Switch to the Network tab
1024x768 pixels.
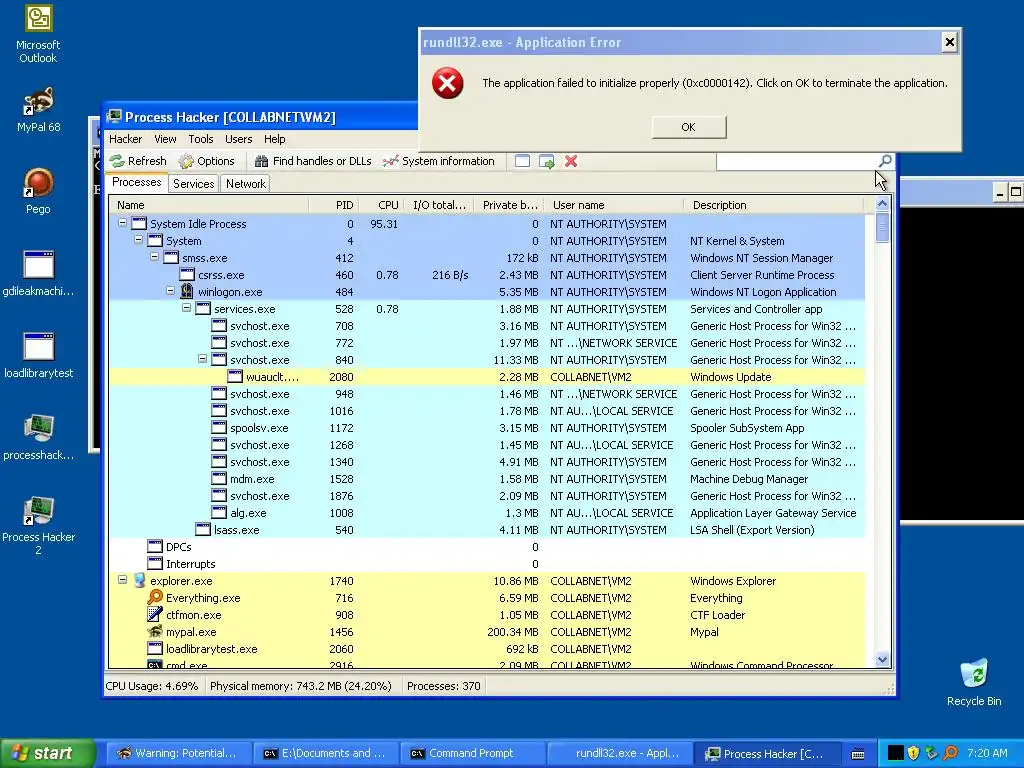tap(246, 184)
